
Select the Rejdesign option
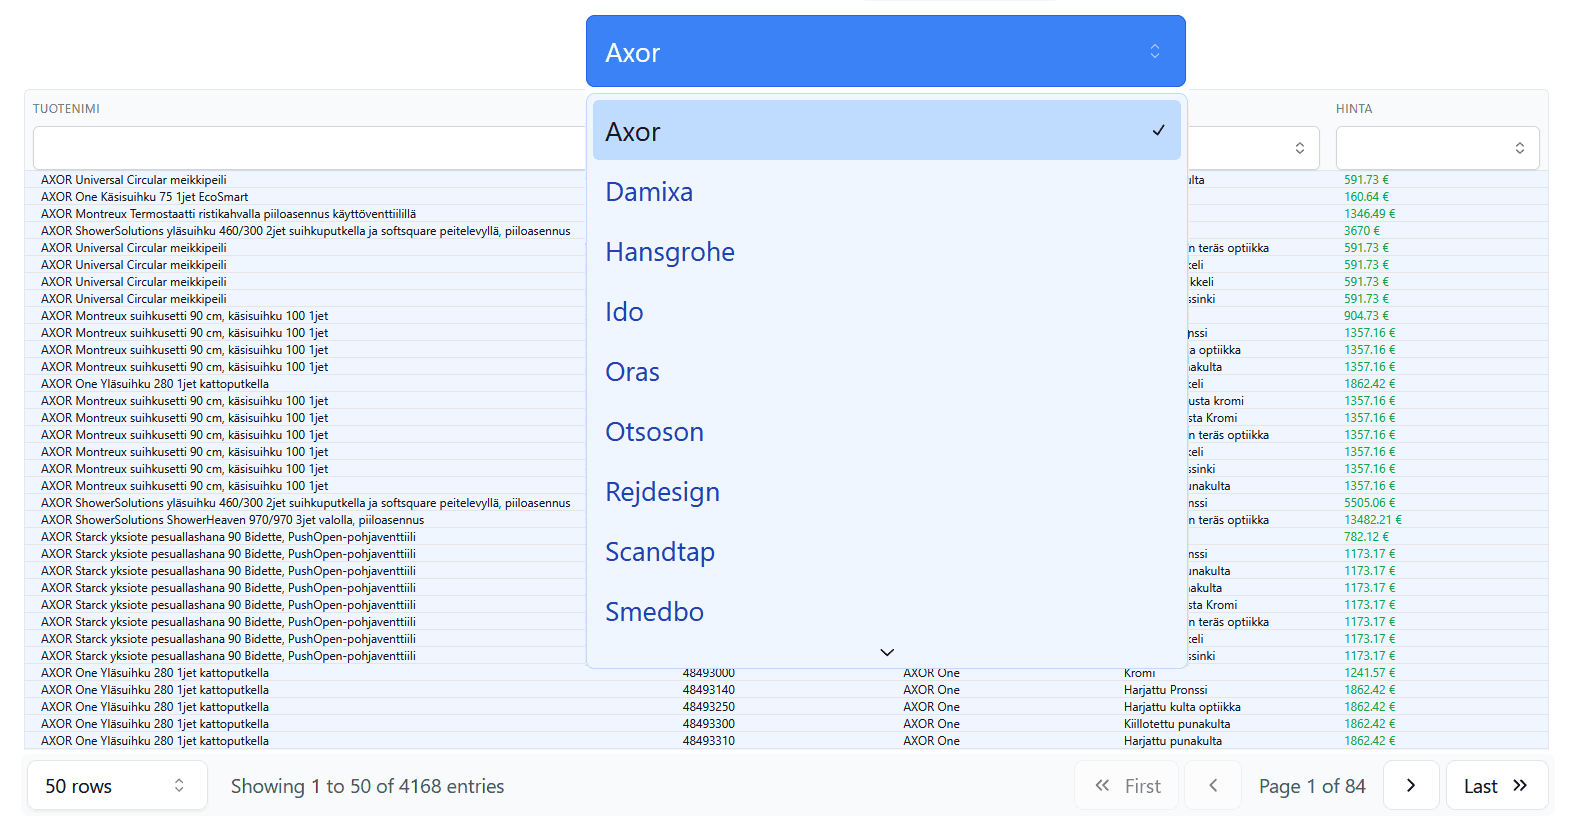tap(662, 492)
